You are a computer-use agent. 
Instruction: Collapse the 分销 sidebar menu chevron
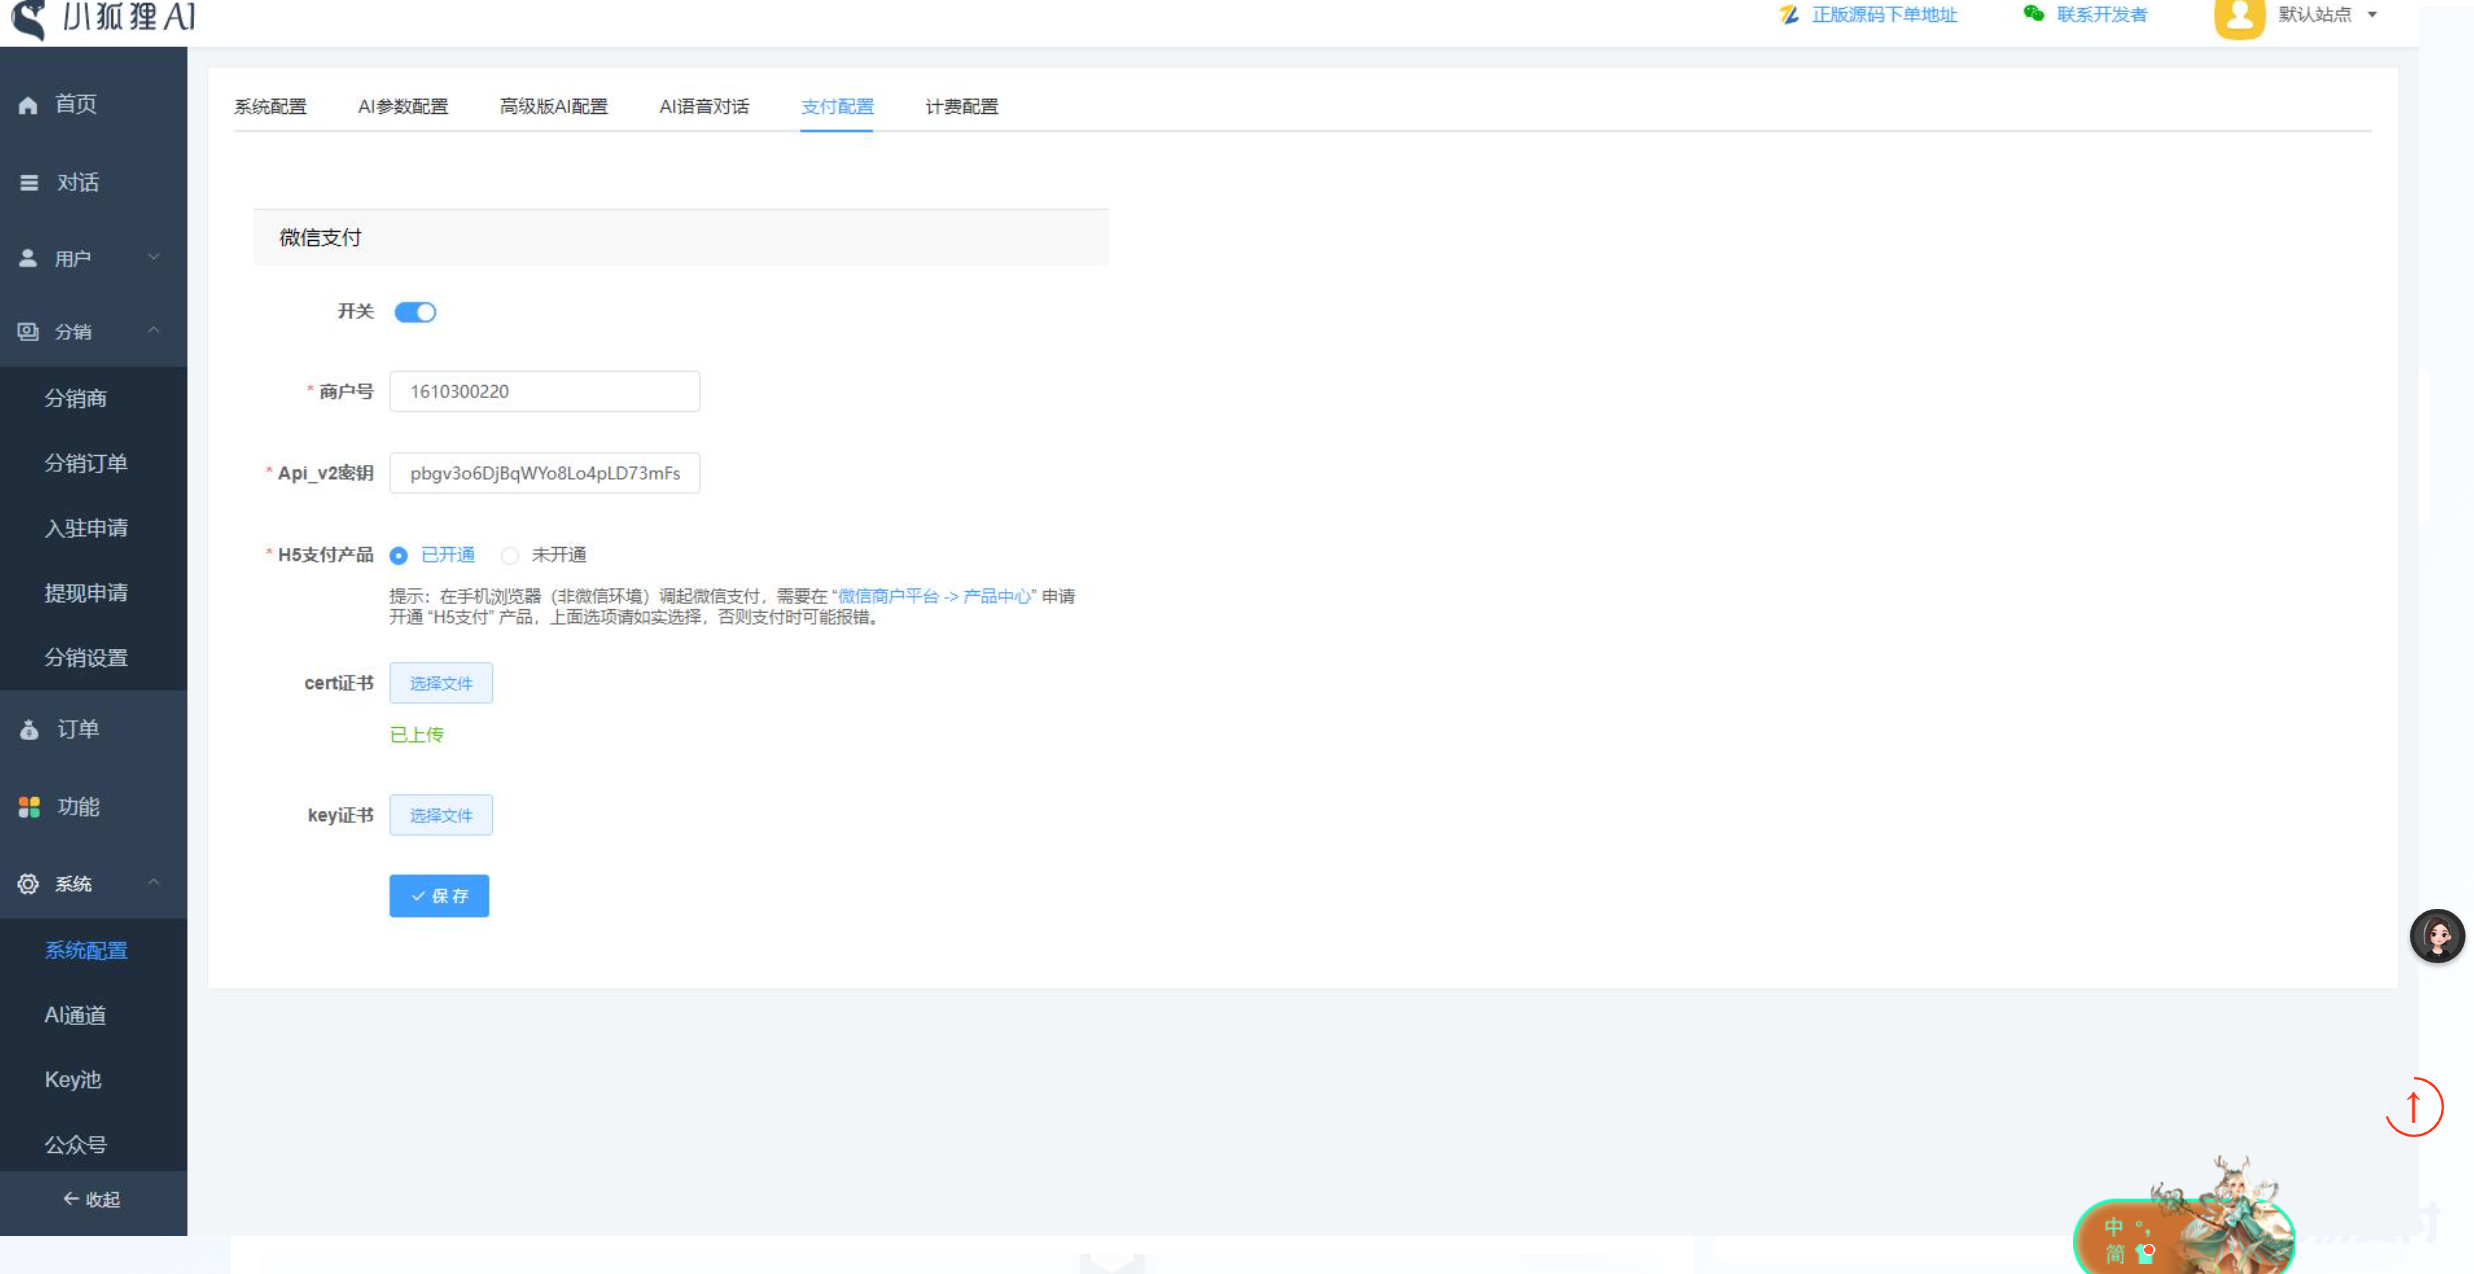coord(154,331)
